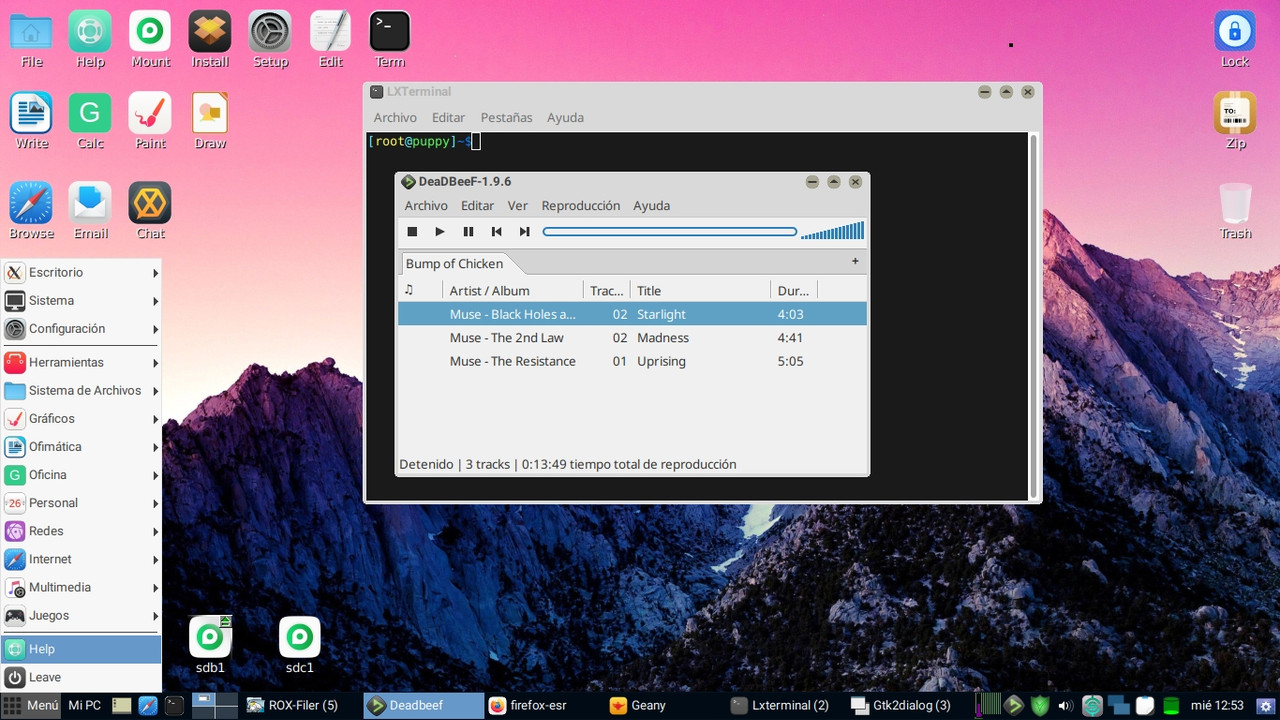Screen dimensions: 1280x720
Task: Sort playlist by Title column header
Action: 701,291
